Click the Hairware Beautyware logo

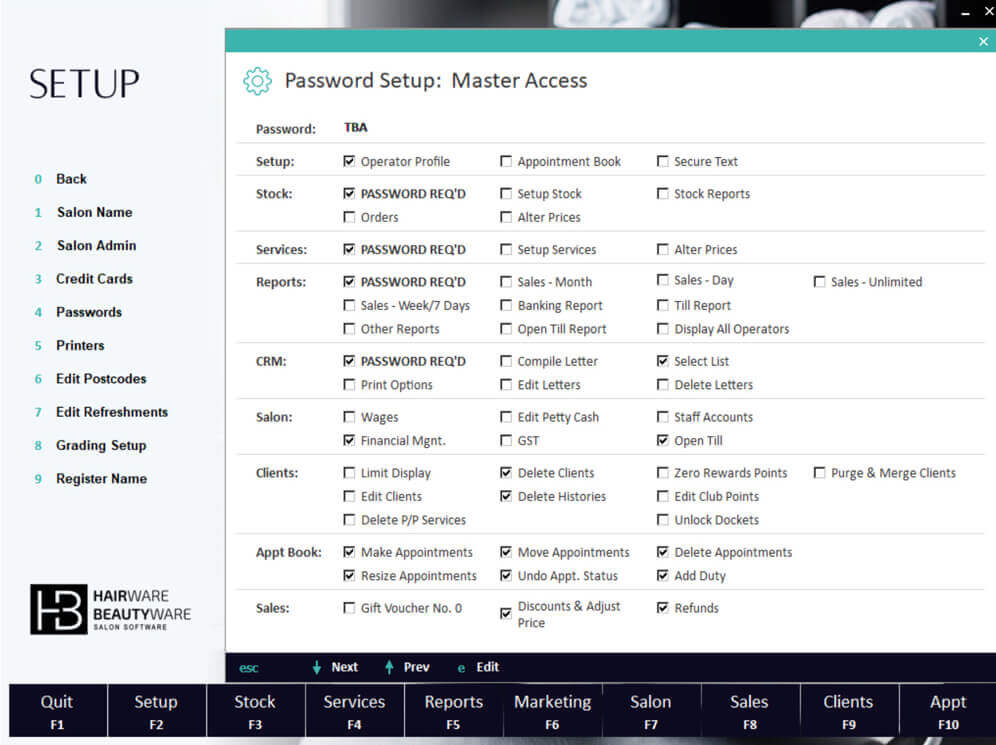(110, 609)
